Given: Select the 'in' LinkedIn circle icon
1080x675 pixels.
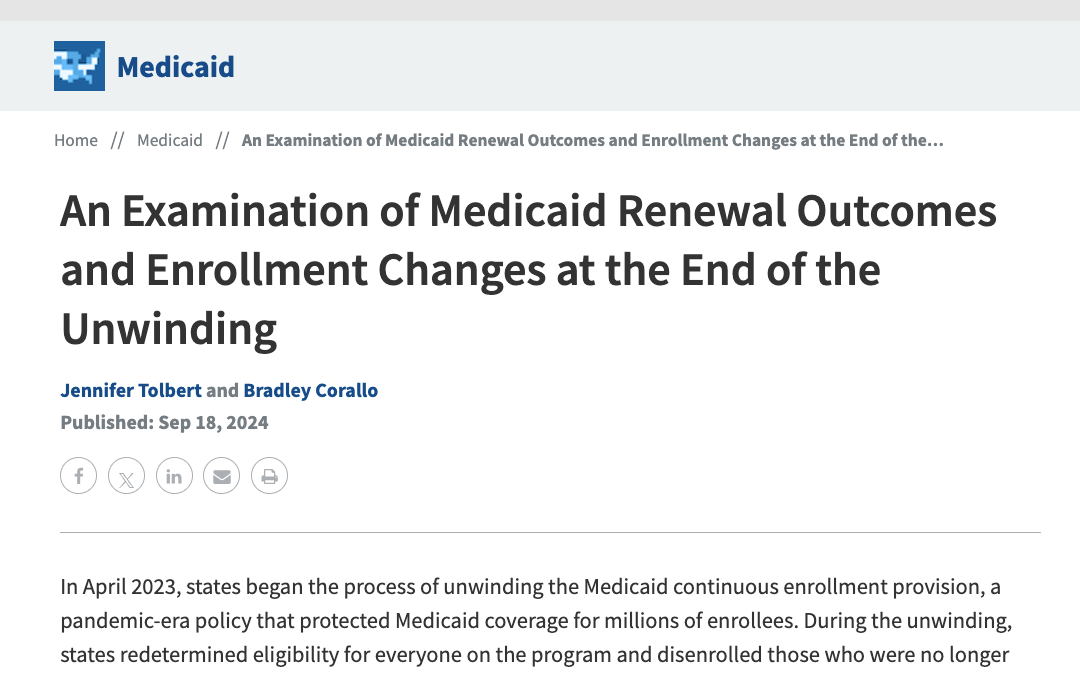Looking at the screenshot, I should click(x=174, y=475).
